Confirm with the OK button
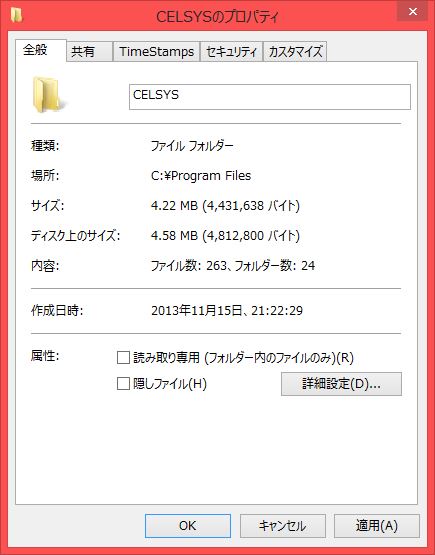 [188, 526]
